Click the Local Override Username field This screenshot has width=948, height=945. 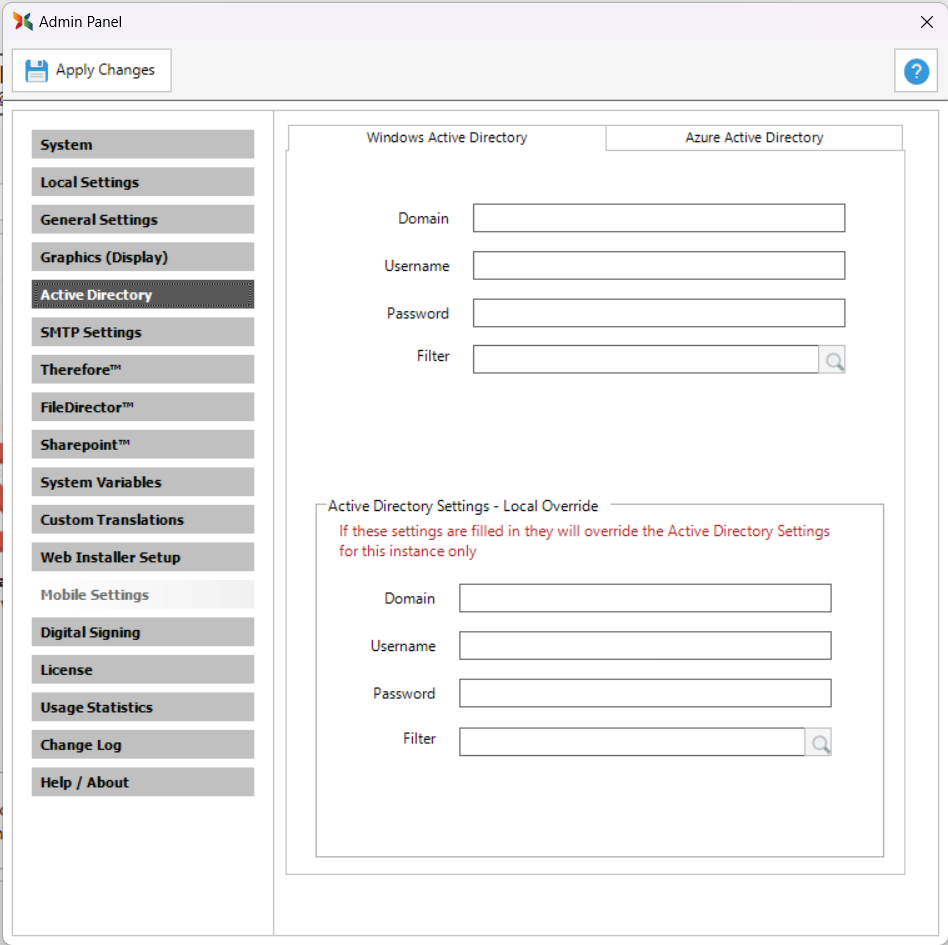tap(644, 646)
